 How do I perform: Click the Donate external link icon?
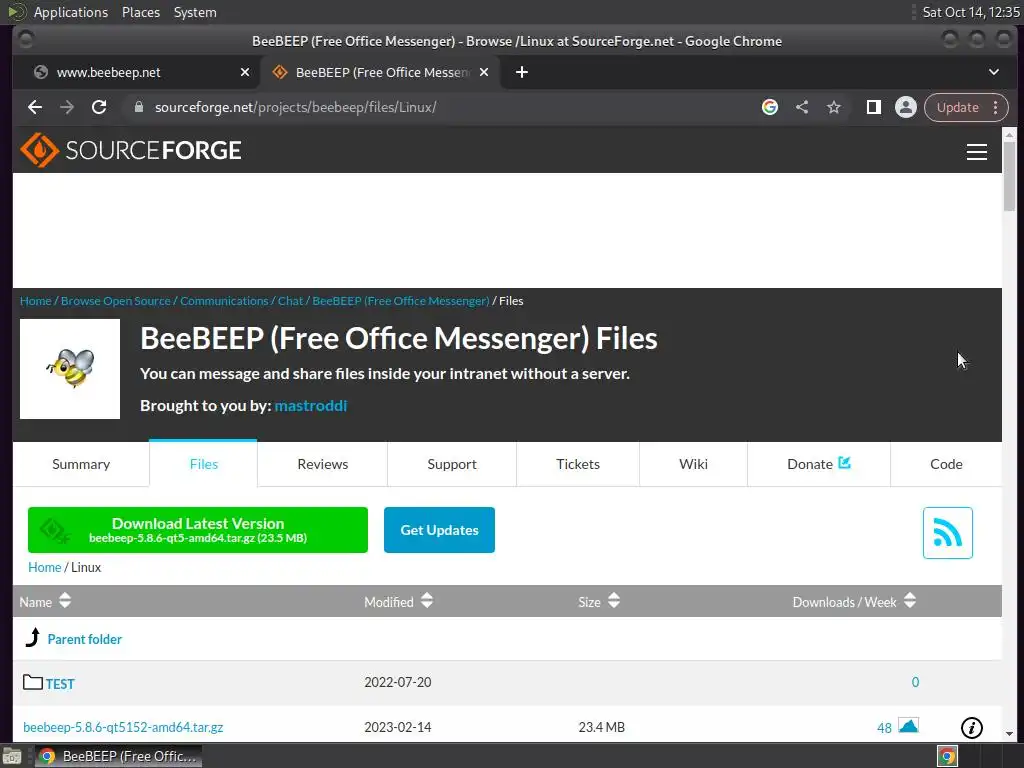click(844, 462)
